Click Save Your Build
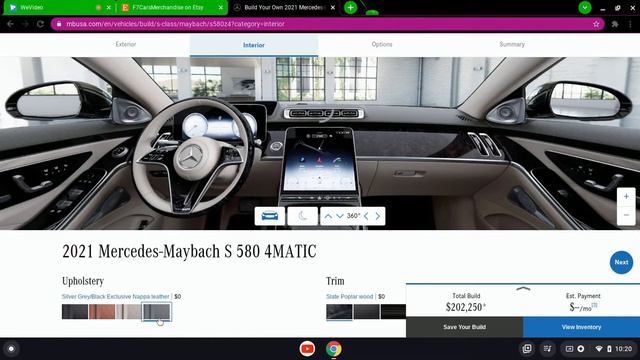The width and height of the screenshot is (640, 360). 464,327
